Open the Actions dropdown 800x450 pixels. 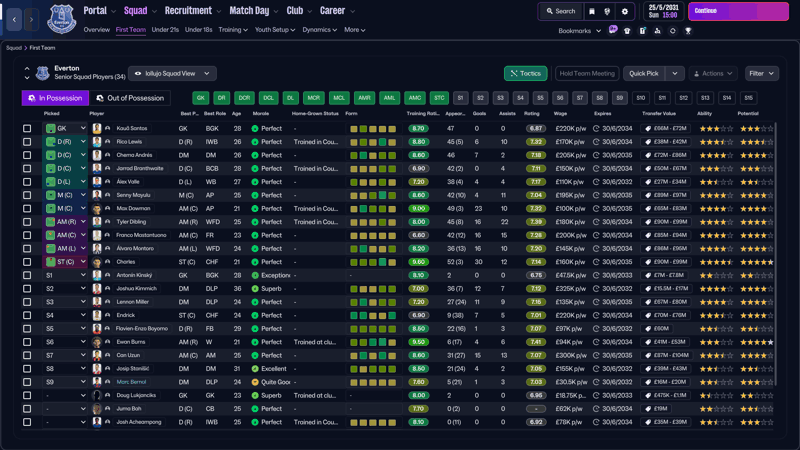point(713,73)
